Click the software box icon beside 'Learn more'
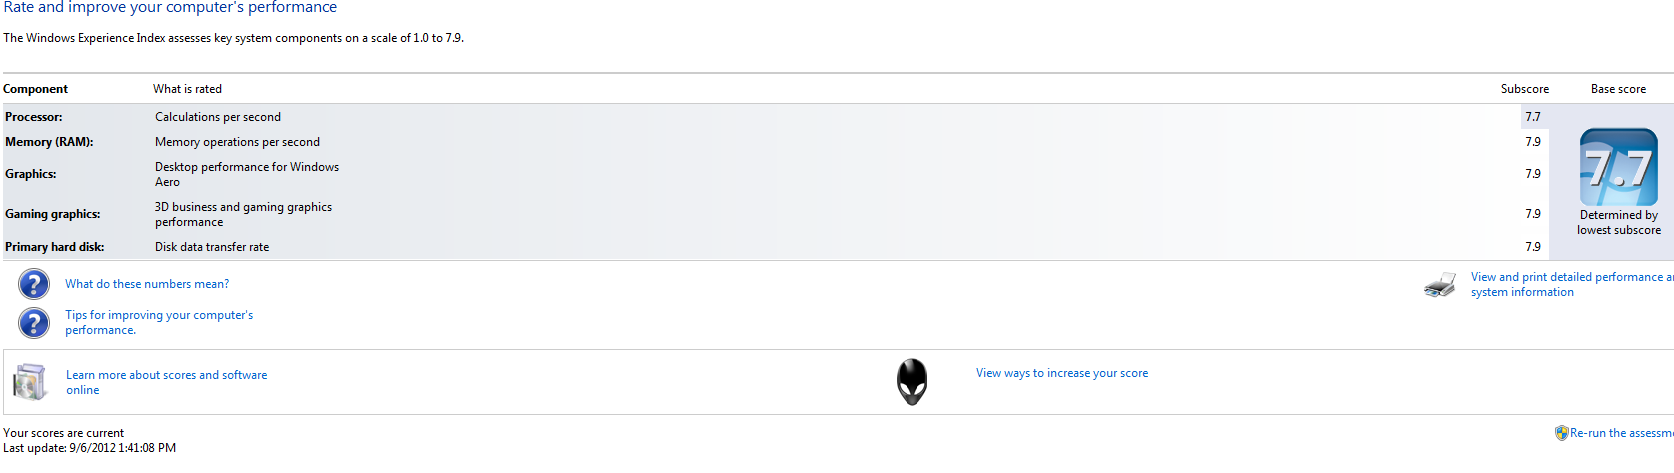This screenshot has width=1674, height=473. (x=31, y=382)
